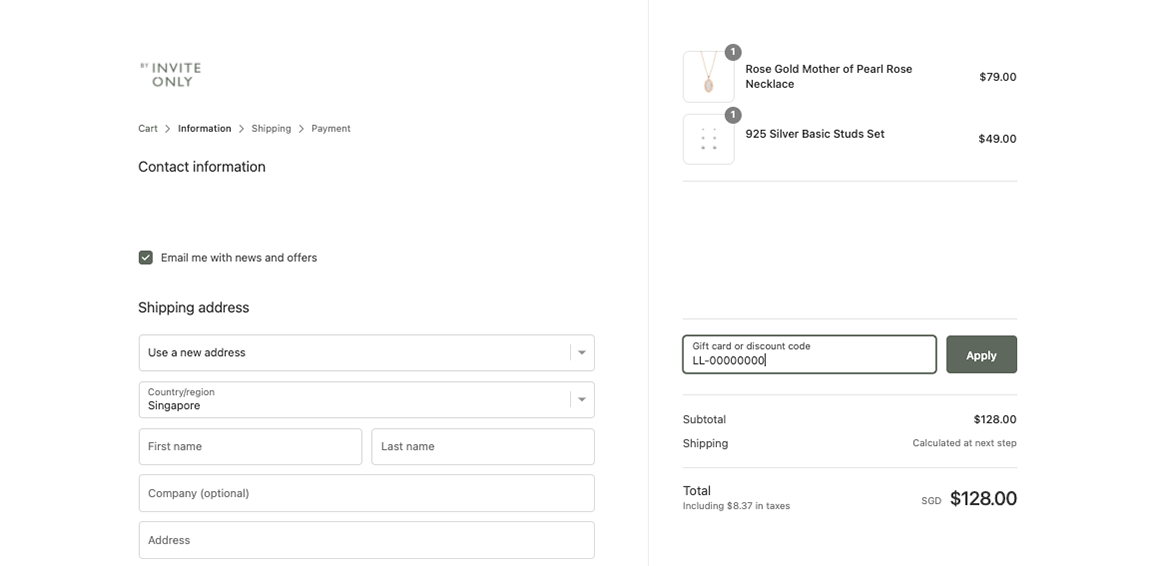The width and height of the screenshot is (1160, 566).
Task: Click the Address input field
Action: pos(367,540)
